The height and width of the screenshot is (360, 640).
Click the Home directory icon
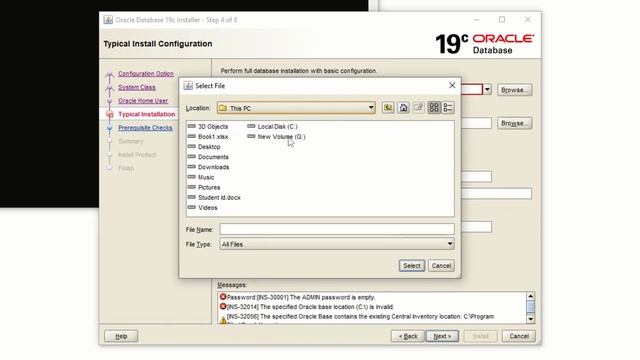point(403,107)
